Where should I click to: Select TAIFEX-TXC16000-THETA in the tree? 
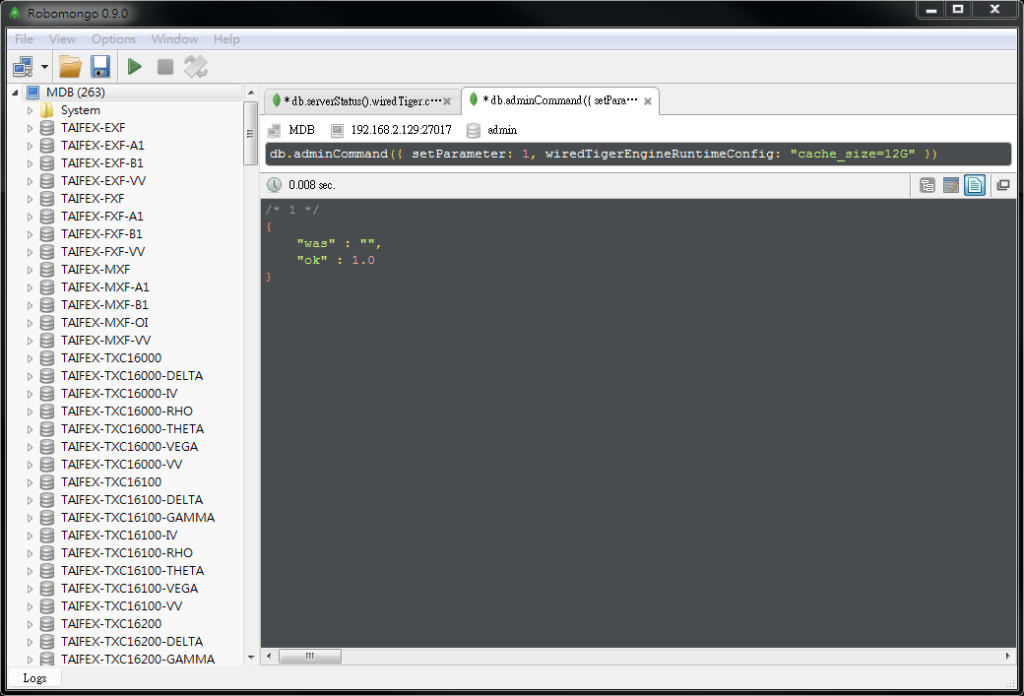(x=133, y=429)
